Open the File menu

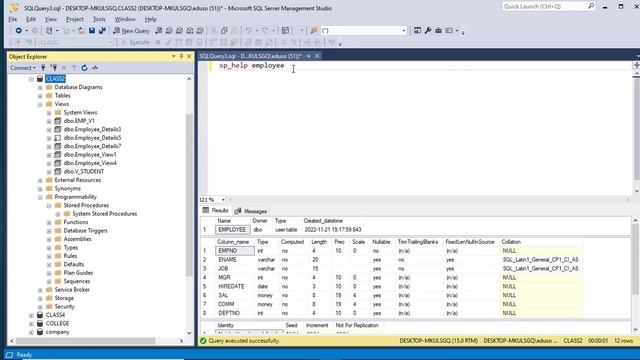tap(13, 19)
